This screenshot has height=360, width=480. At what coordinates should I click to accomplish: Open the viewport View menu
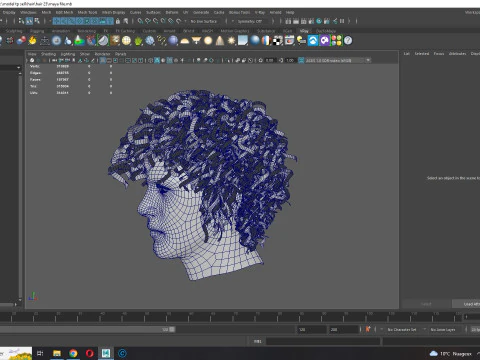pyautogui.click(x=32, y=54)
